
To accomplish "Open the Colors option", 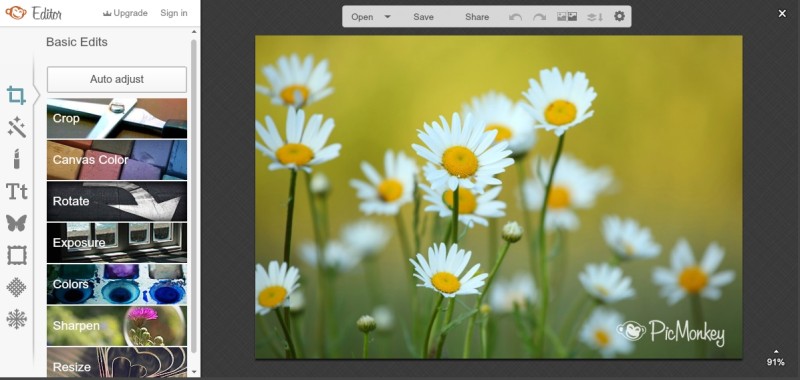I will [x=117, y=284].
